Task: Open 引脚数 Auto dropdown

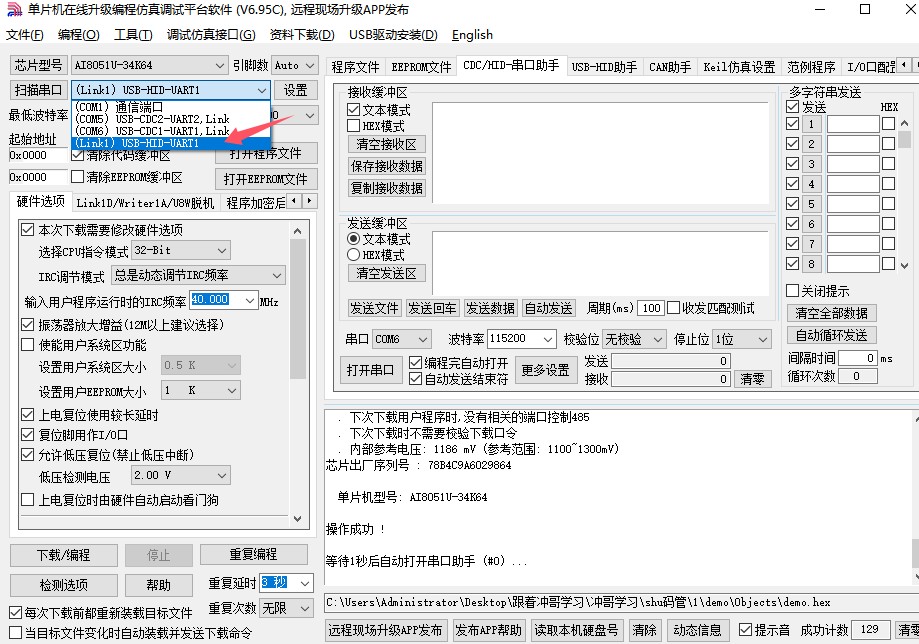Action: tap(295, 65)
